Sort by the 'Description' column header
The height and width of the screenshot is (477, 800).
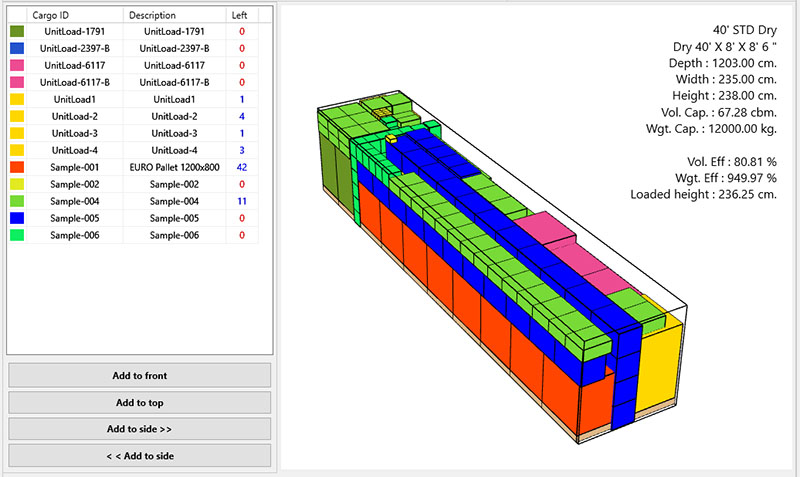[x=174, y=15]
